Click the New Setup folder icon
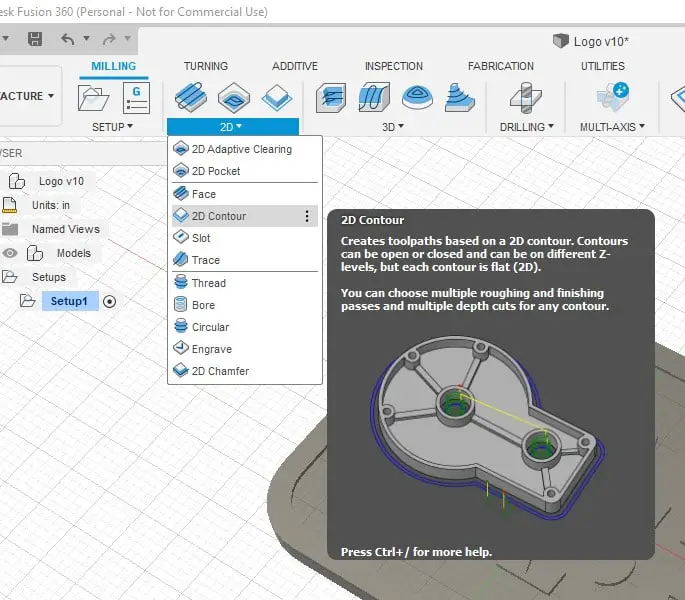 click(93, 98)
